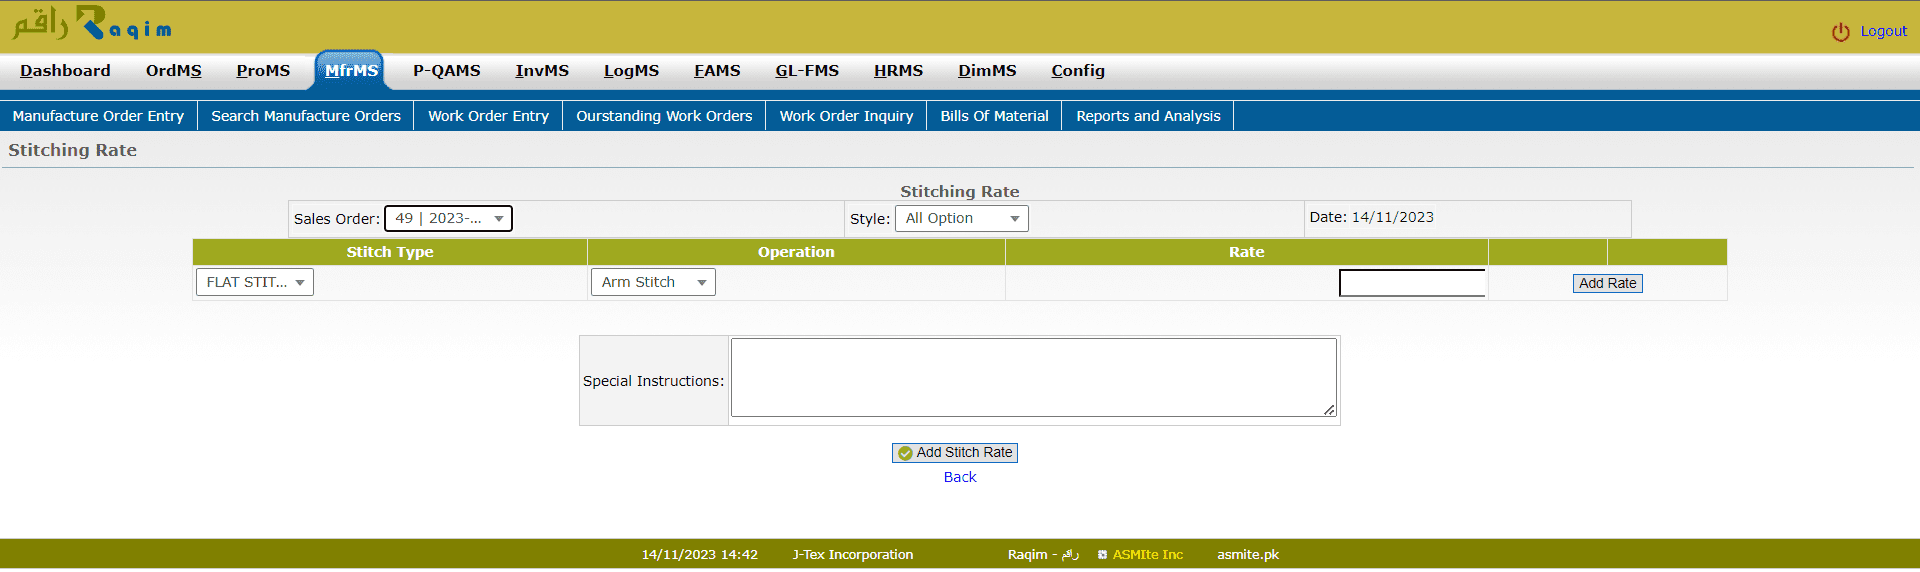Select Reports and Analysis menu
The image size is (1920, 572).
[1148, 116]
